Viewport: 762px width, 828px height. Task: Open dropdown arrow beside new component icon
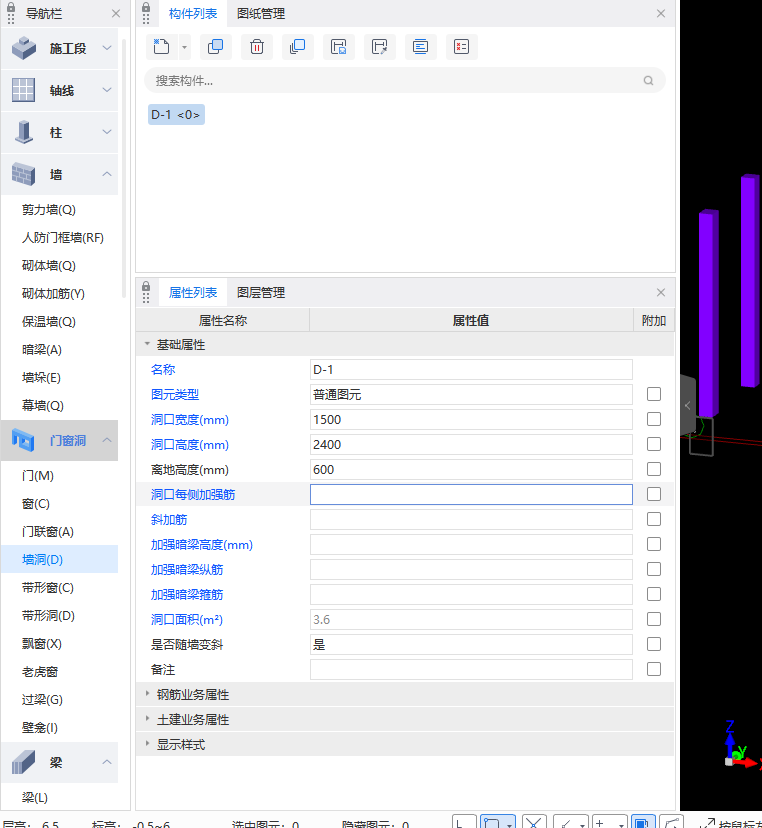[x=184, y=47]
